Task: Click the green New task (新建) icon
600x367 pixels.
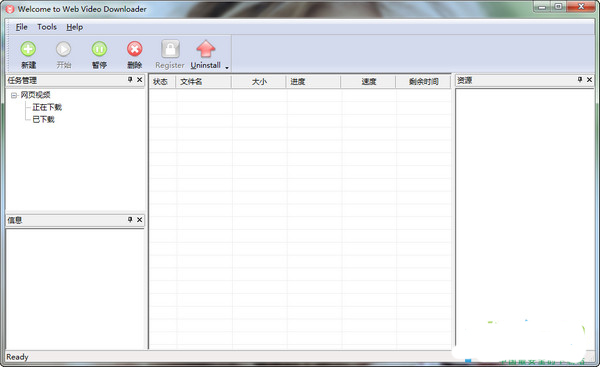Action: tap(28, 49)
